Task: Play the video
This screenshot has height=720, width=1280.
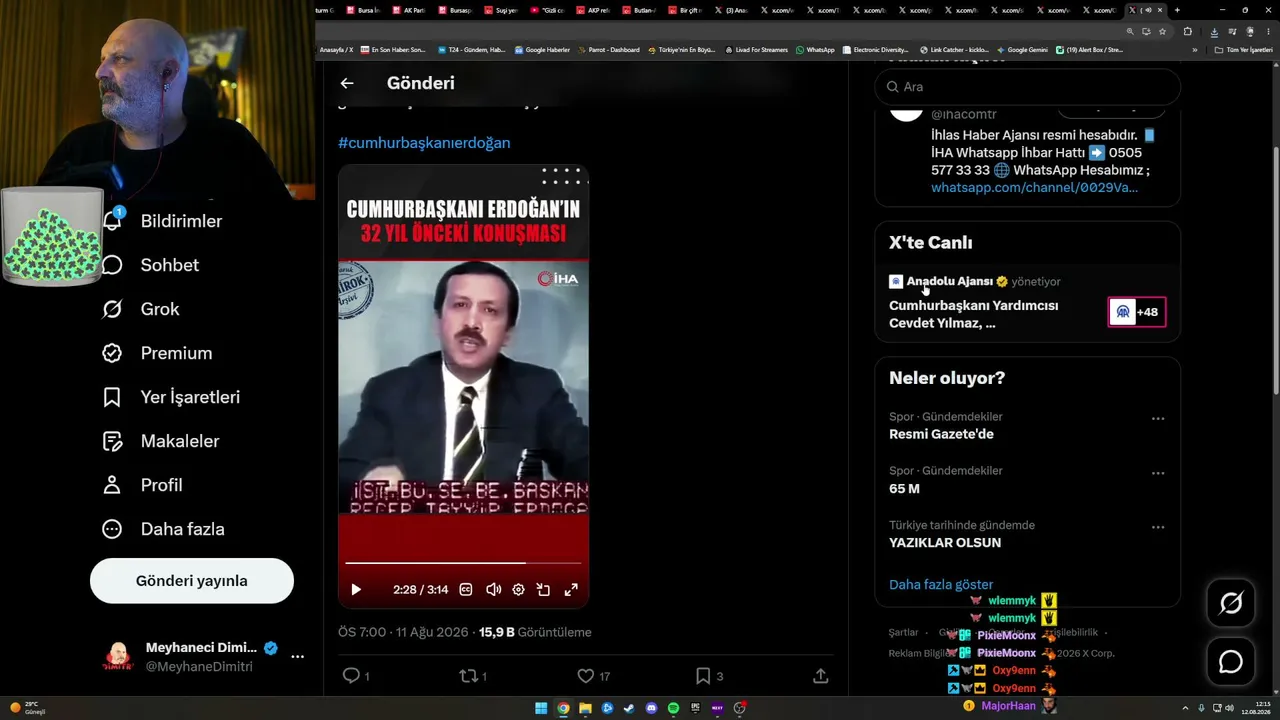Action: 356,590
